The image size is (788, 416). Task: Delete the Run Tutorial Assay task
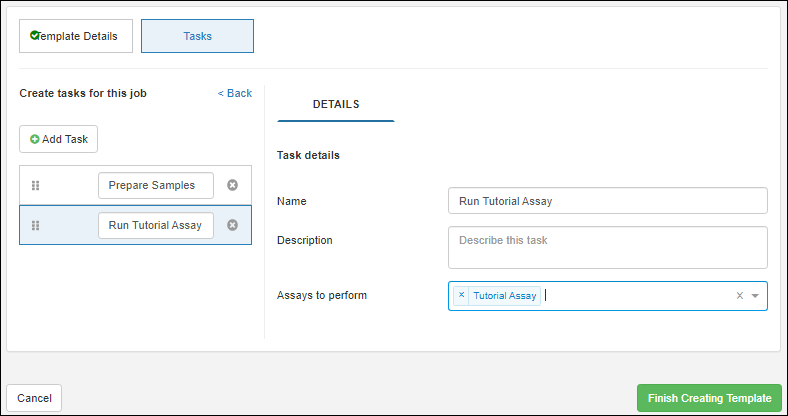point(232,225)
